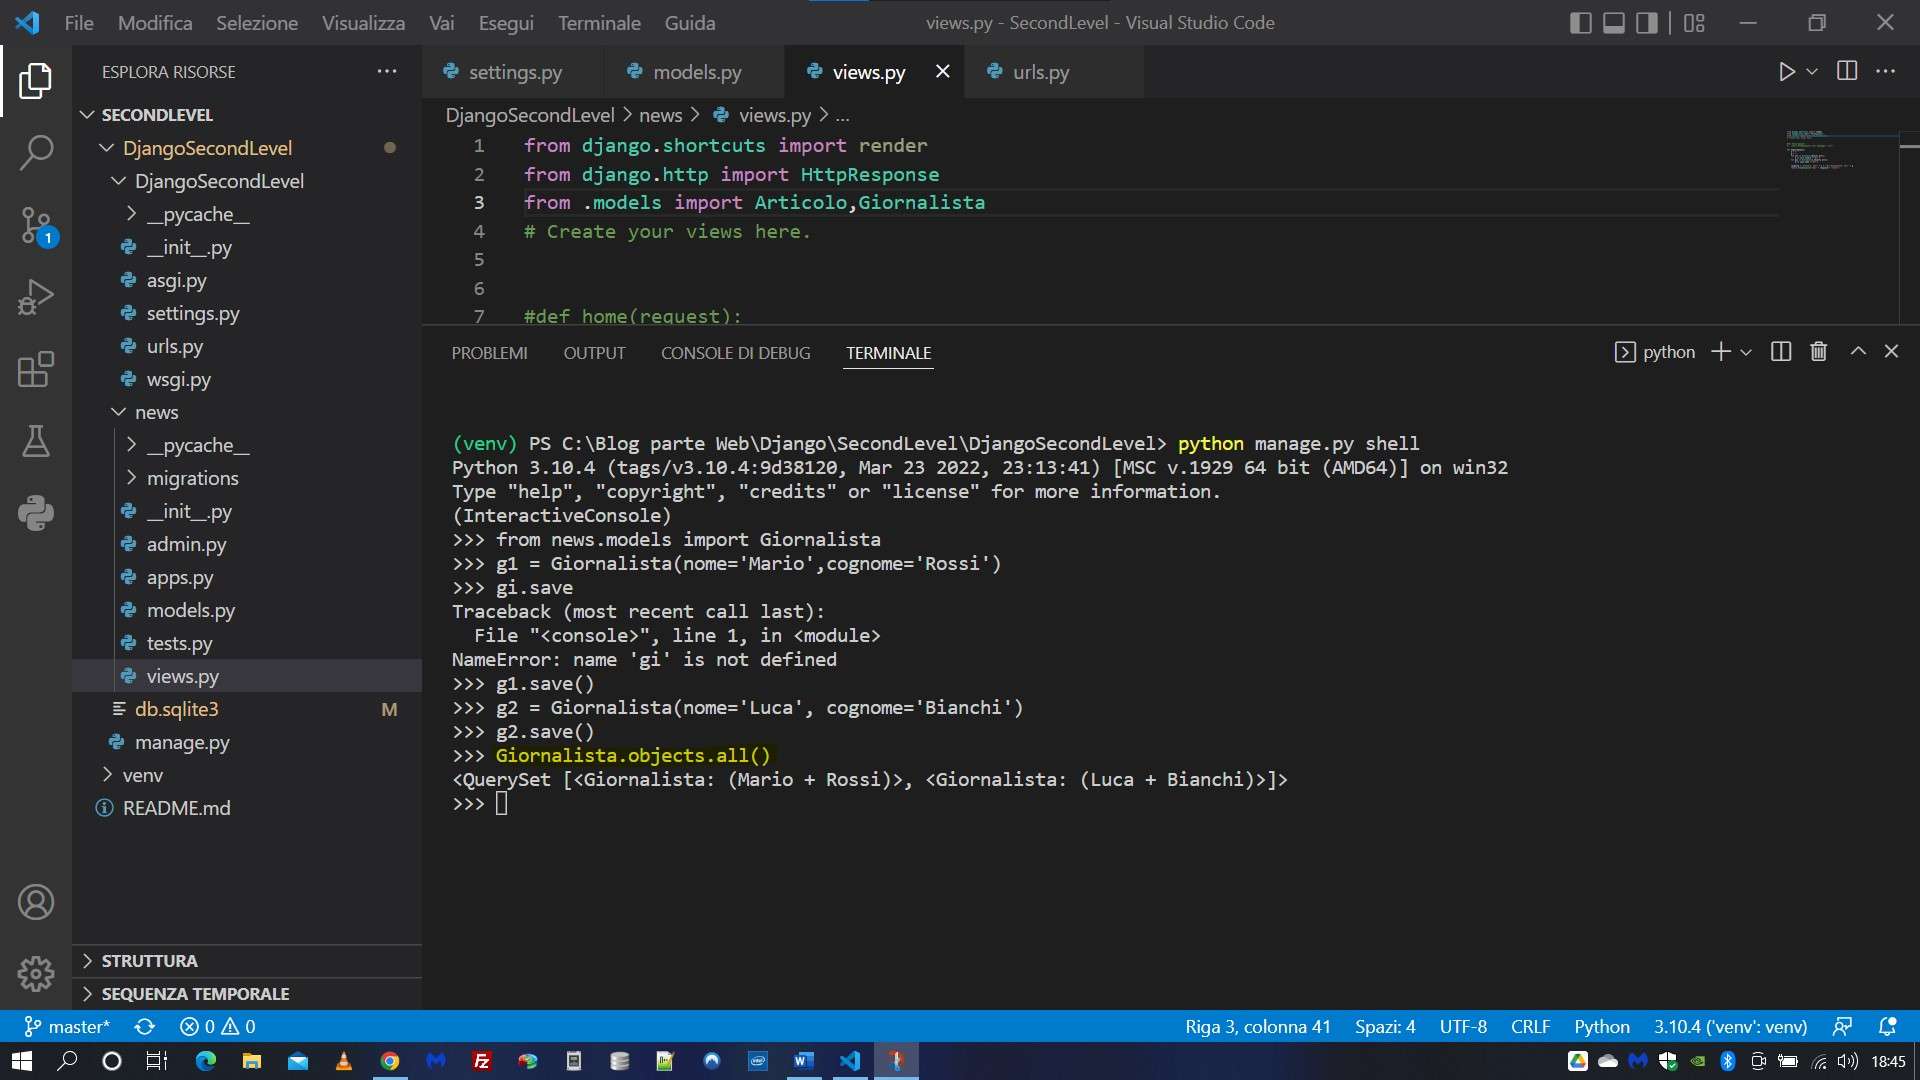Open the Python extension view
1920x1080 pixels.
(x=36, y=513)
